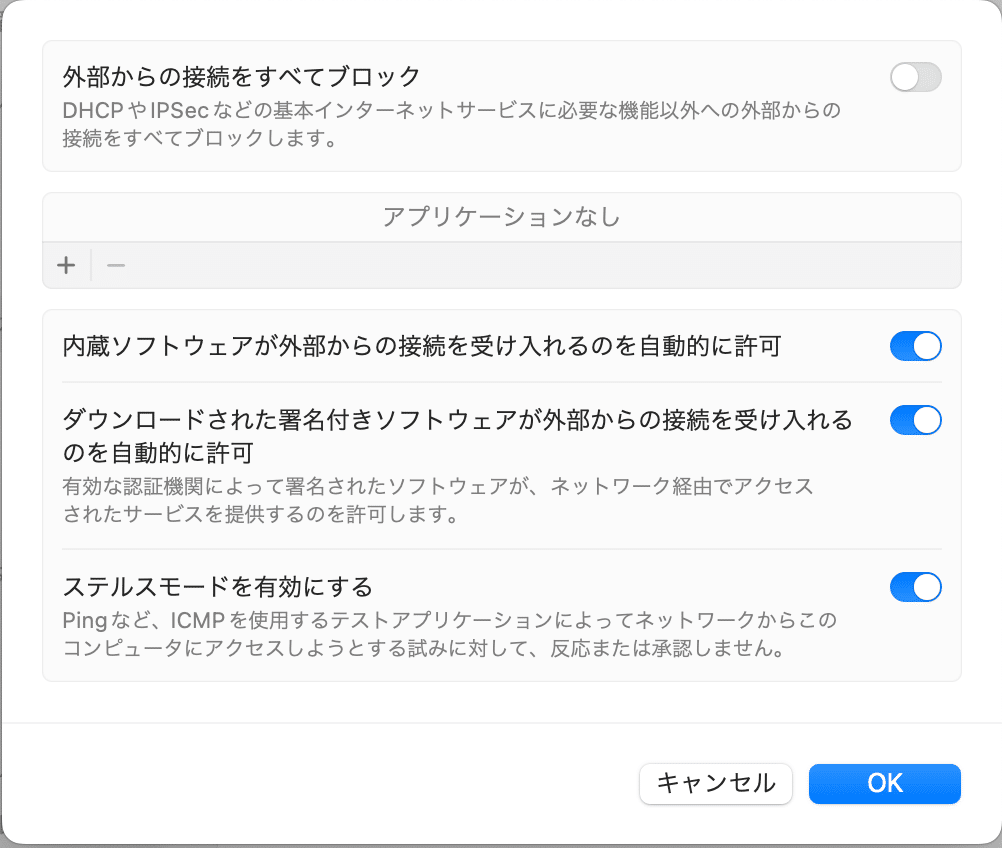Click the 内蔵ソフトウェアが外部からの接続 label
The width and height of the screenshot is (1002, 848).
click(x=422, y=346)
